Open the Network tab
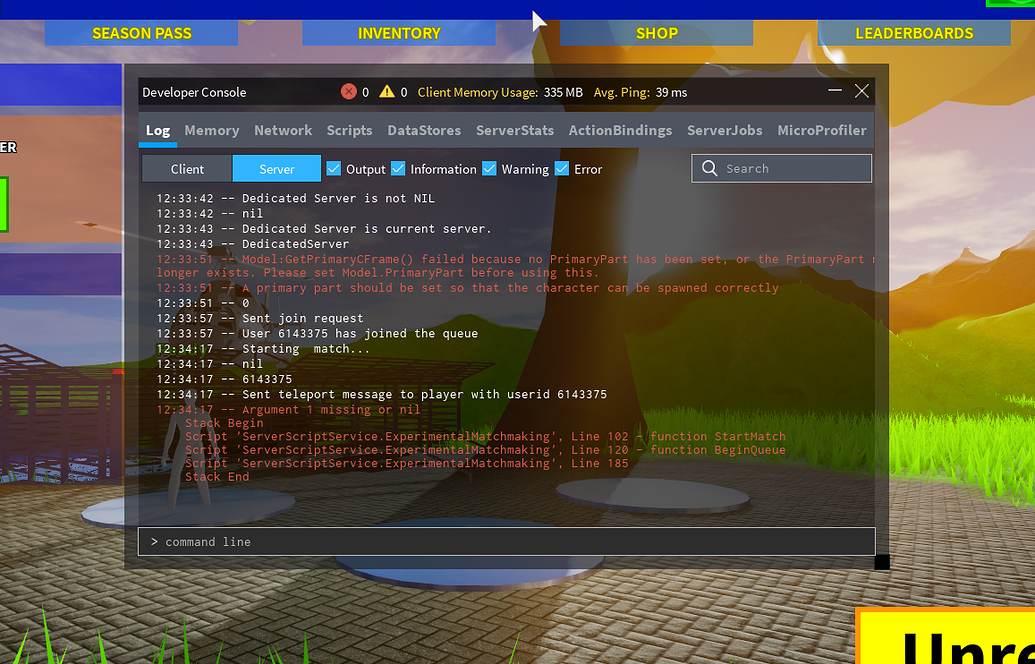 pyautogui.click(x=283, y=130)
